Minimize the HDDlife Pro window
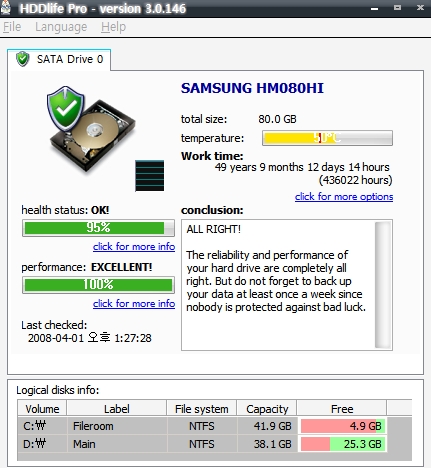 coord(375,8)
